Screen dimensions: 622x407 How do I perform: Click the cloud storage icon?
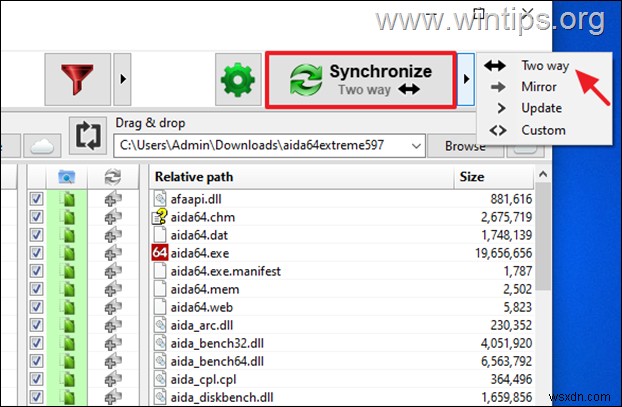tap(42, 145)
